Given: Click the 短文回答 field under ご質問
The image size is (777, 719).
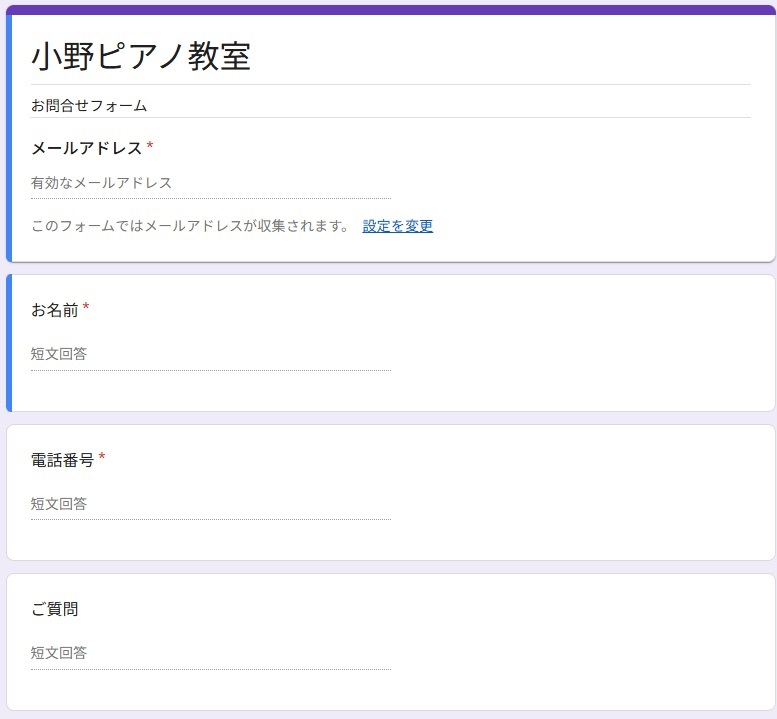Looking at the screenshot, I should point(210,653).
